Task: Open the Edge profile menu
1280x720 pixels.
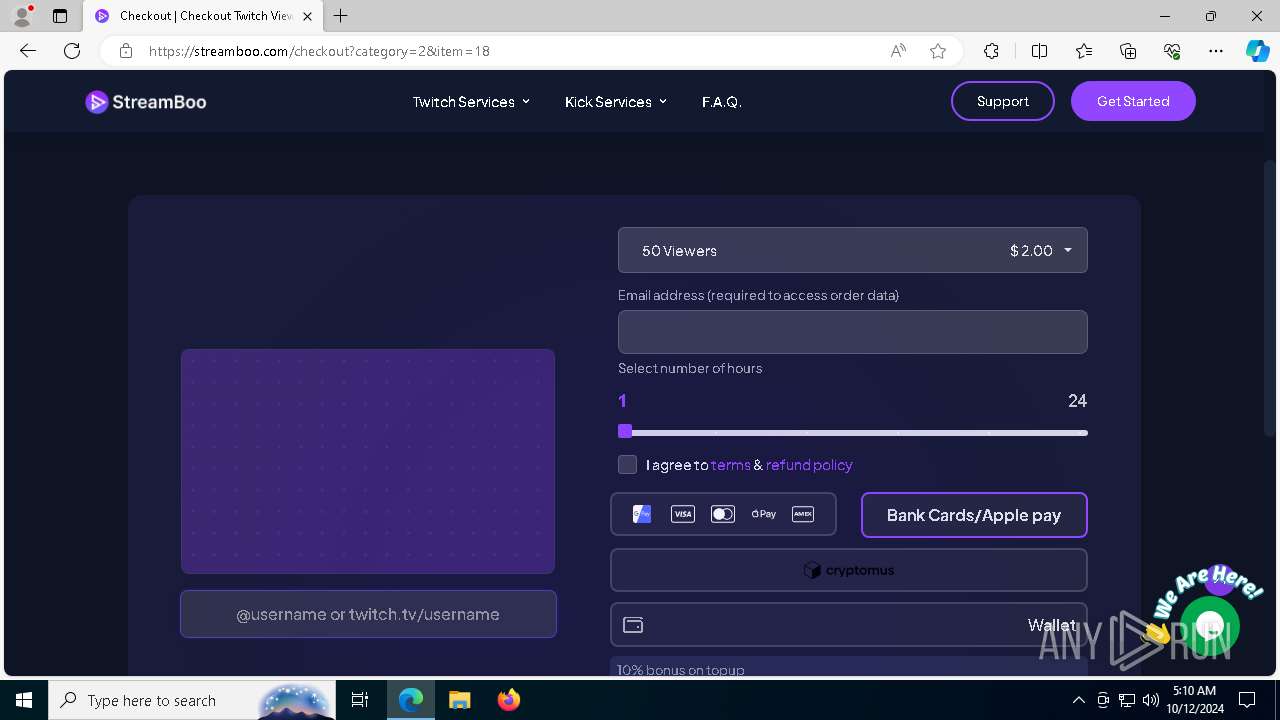Action: click(22, 16)
